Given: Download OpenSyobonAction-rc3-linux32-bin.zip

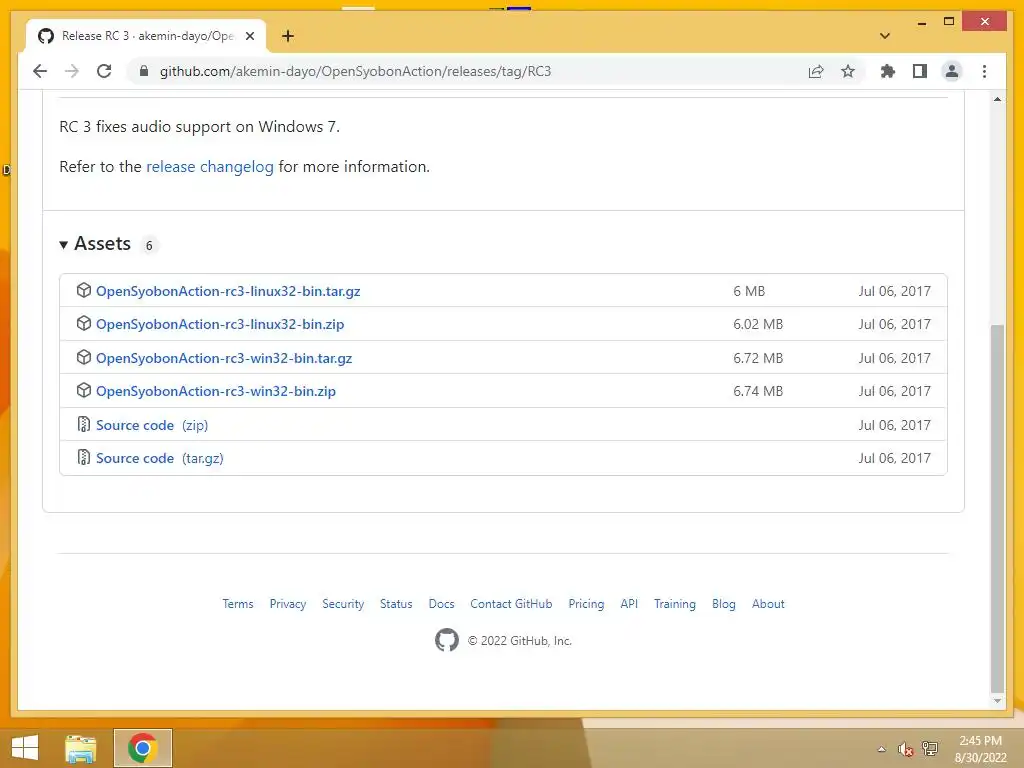Looking at the screenshot, I should pos(220,325).
